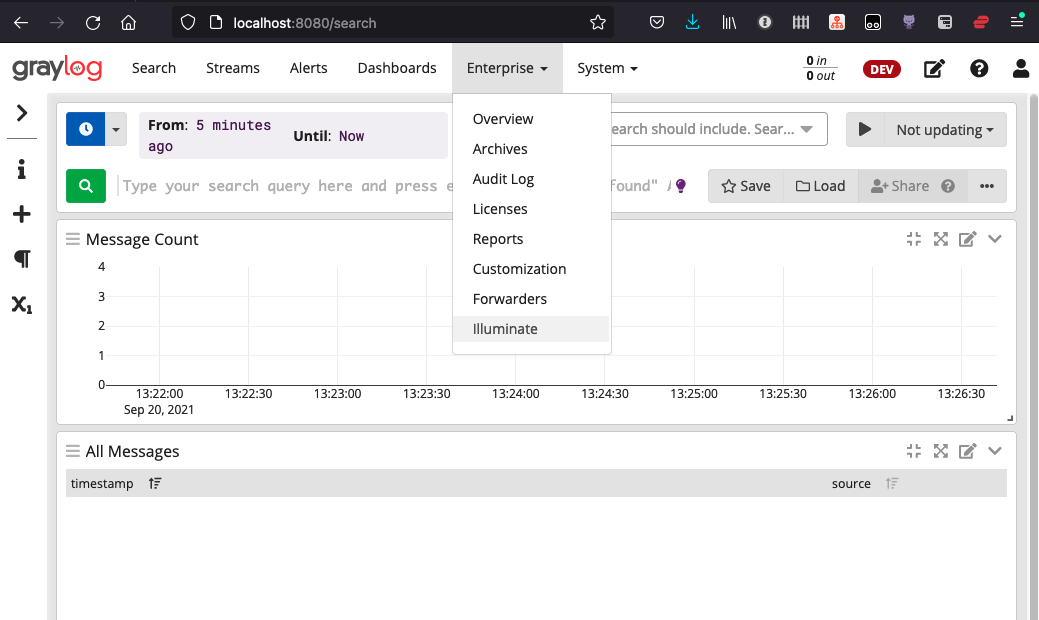Save the current search
Viewport: 1039px width, 620px height.
pyautogui.click(x=746, y=186)
